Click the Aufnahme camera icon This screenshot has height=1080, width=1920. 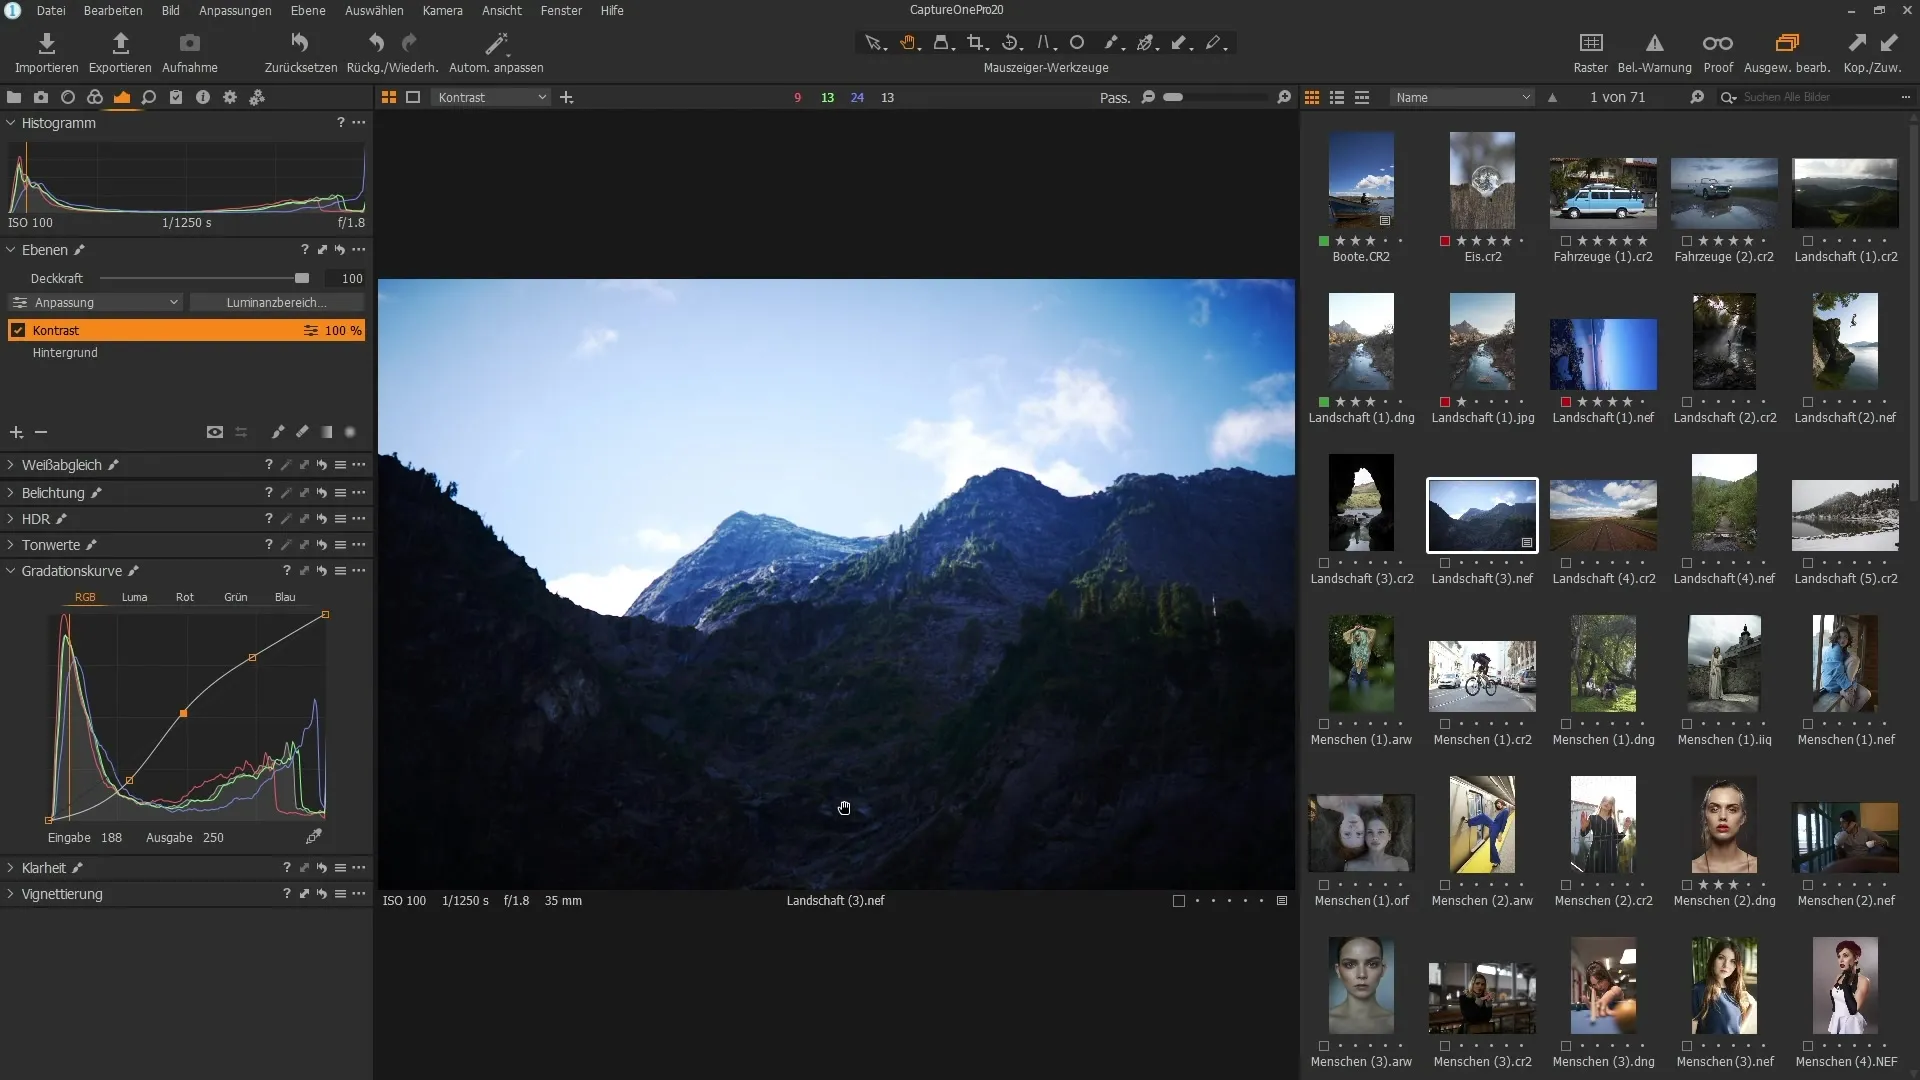point(190,43)
